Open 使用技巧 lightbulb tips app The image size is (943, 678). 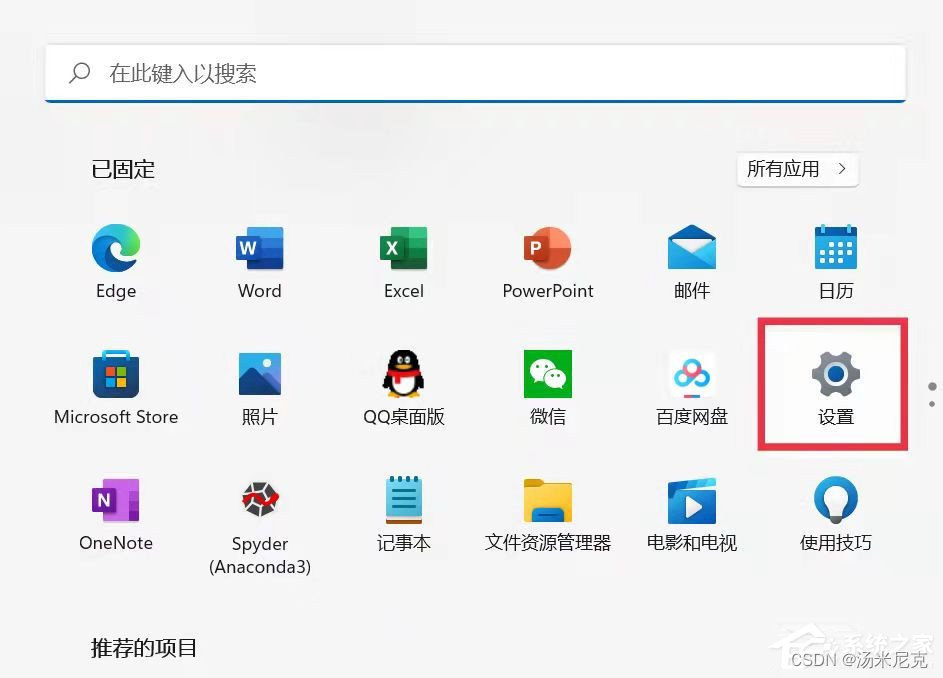(x=836, y=499)
